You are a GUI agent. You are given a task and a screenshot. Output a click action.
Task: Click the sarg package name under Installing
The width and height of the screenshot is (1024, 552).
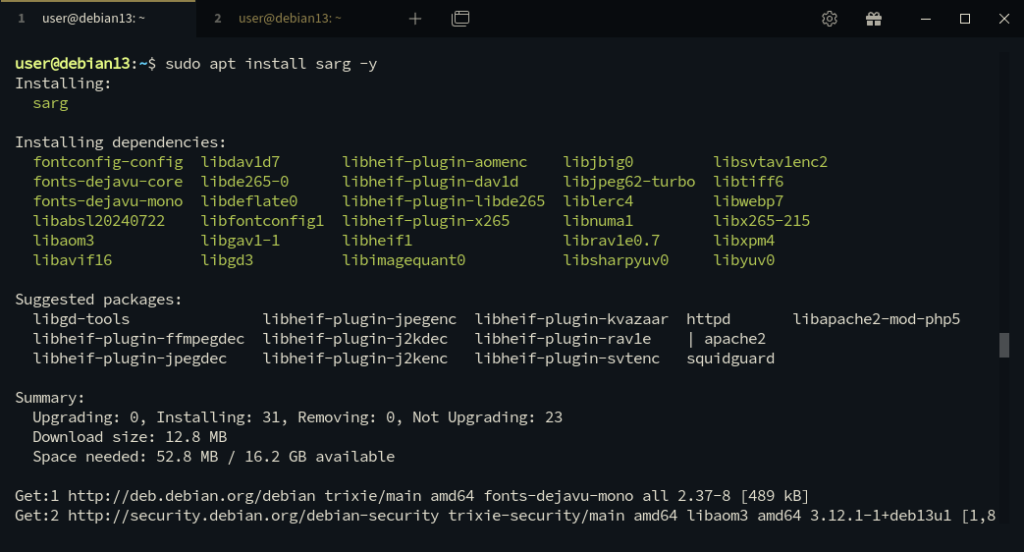50,103
